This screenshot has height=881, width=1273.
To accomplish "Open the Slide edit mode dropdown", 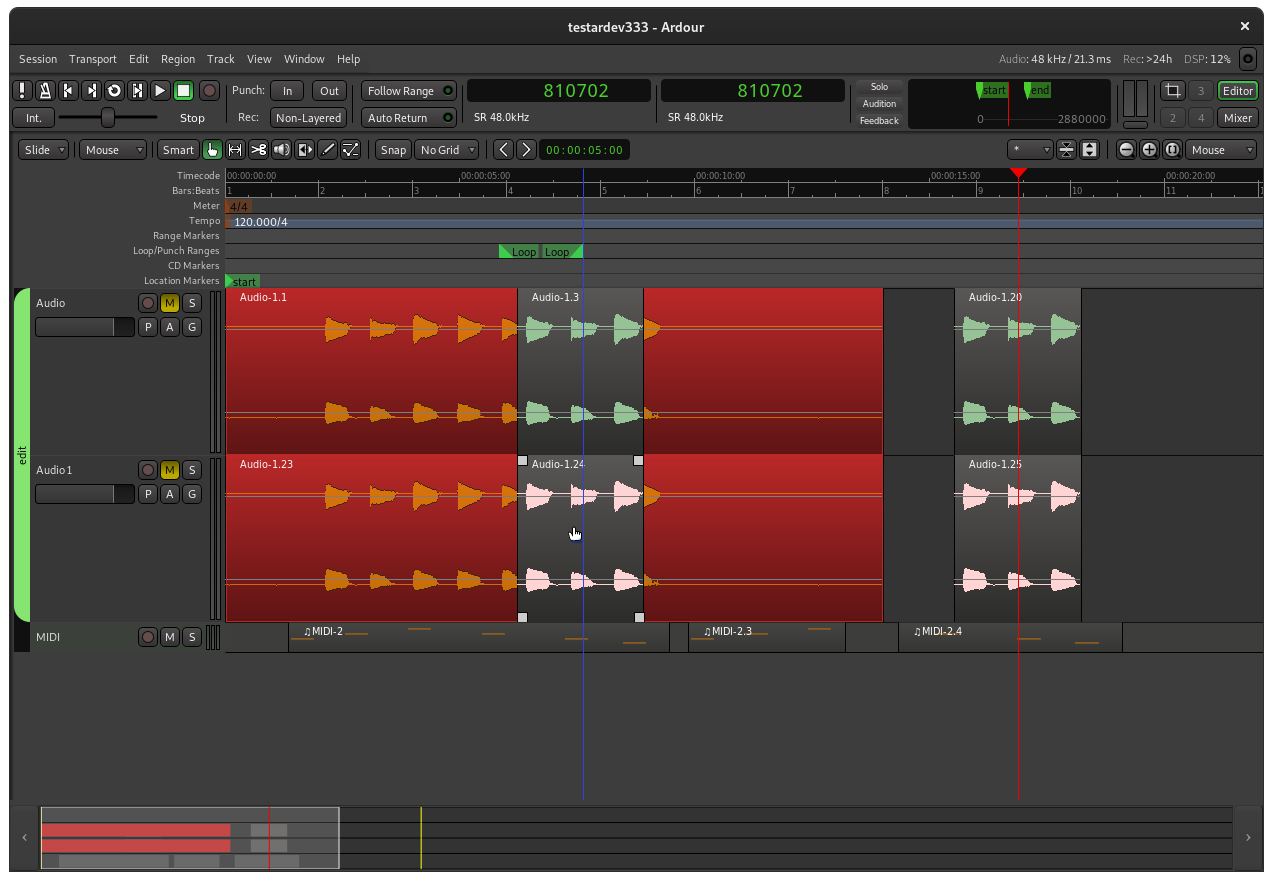I will point(44,150).
